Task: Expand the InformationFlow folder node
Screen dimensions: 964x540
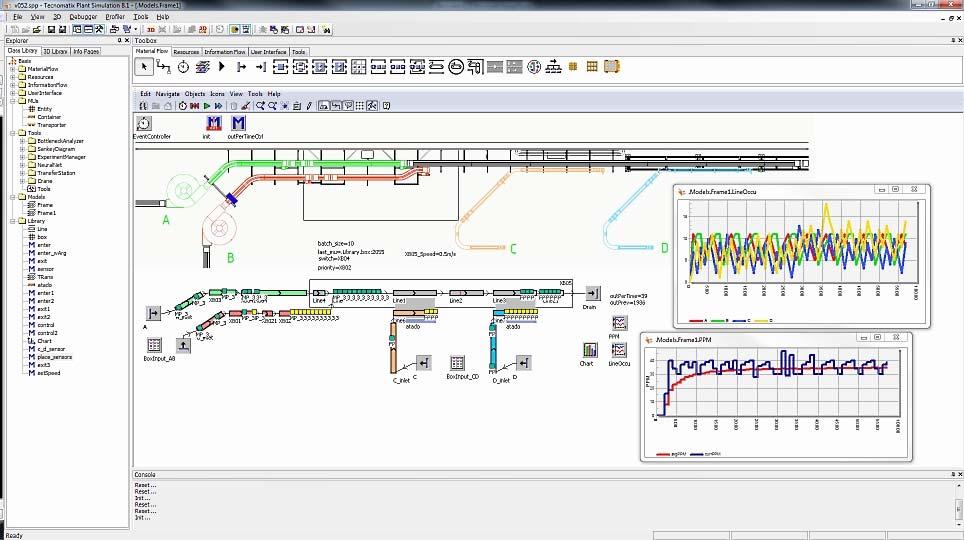Action: (x=12, y=85)
